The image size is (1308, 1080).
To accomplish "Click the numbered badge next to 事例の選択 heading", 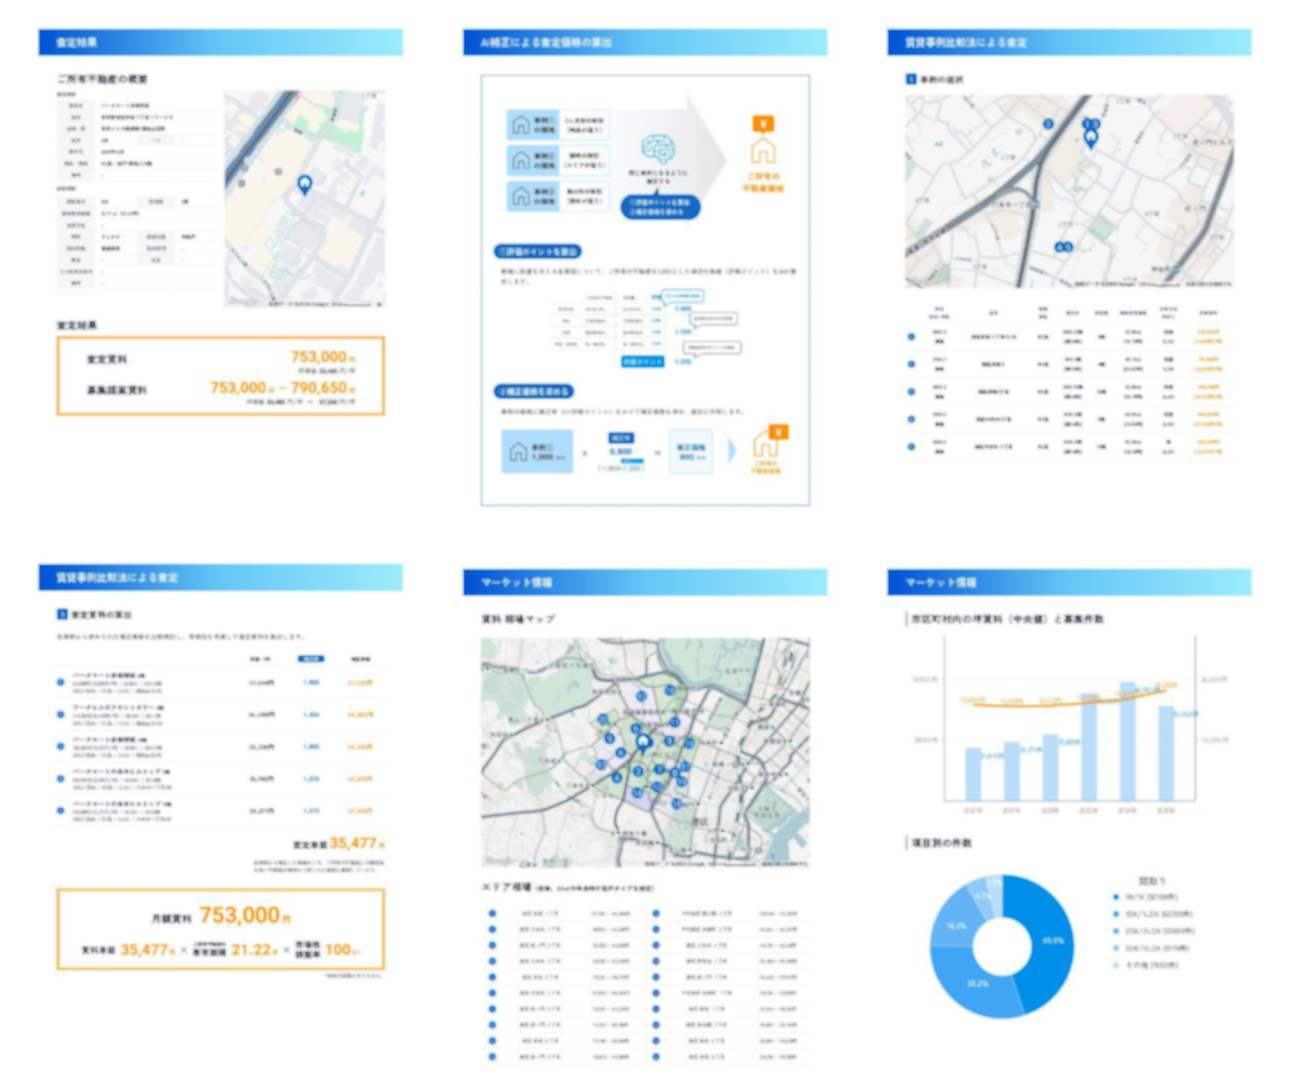I will tap(911, 79).
